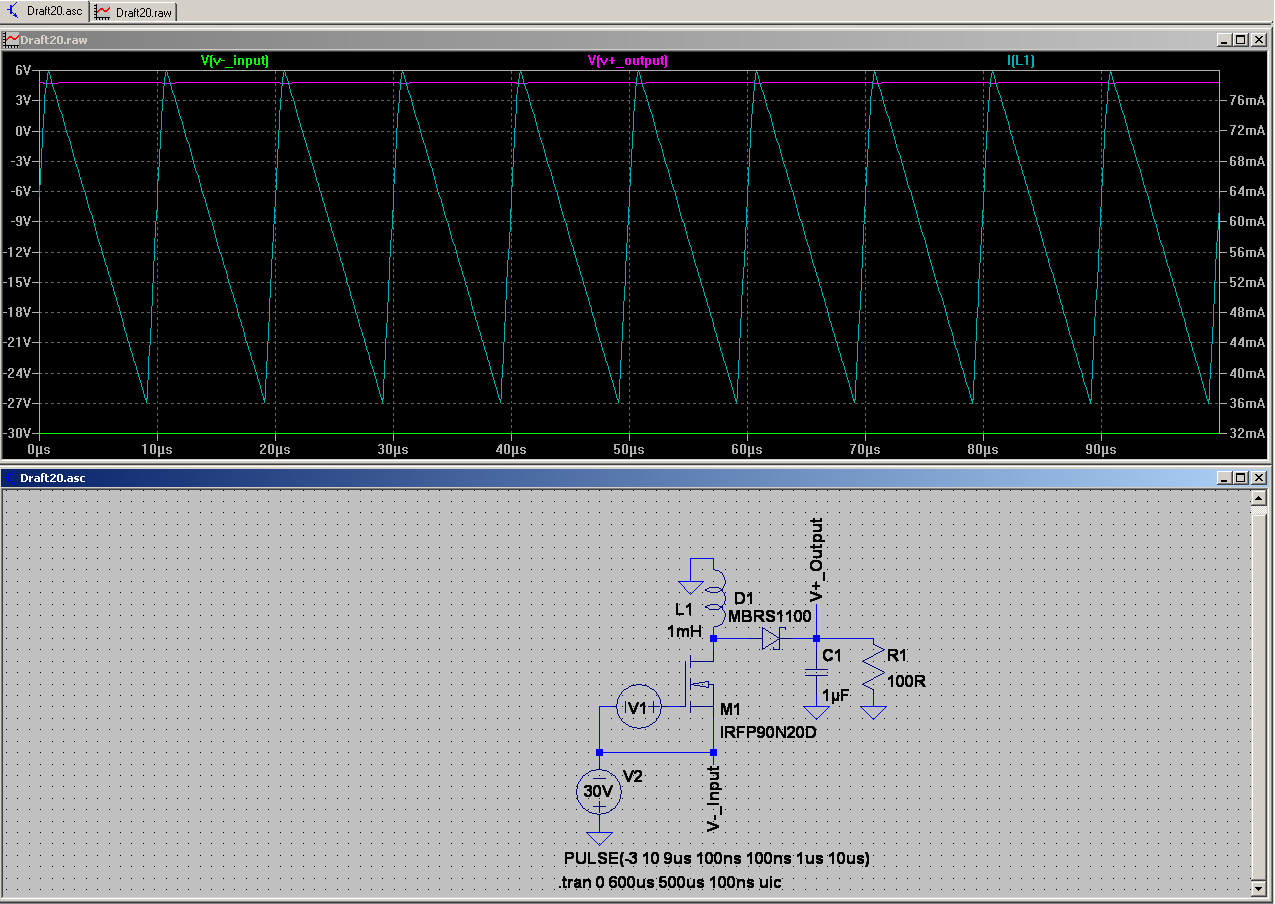The height and width of the screenshot is (904, 1275).
Task: Click the D1 diode reference label
Action: tap(743, 598)
